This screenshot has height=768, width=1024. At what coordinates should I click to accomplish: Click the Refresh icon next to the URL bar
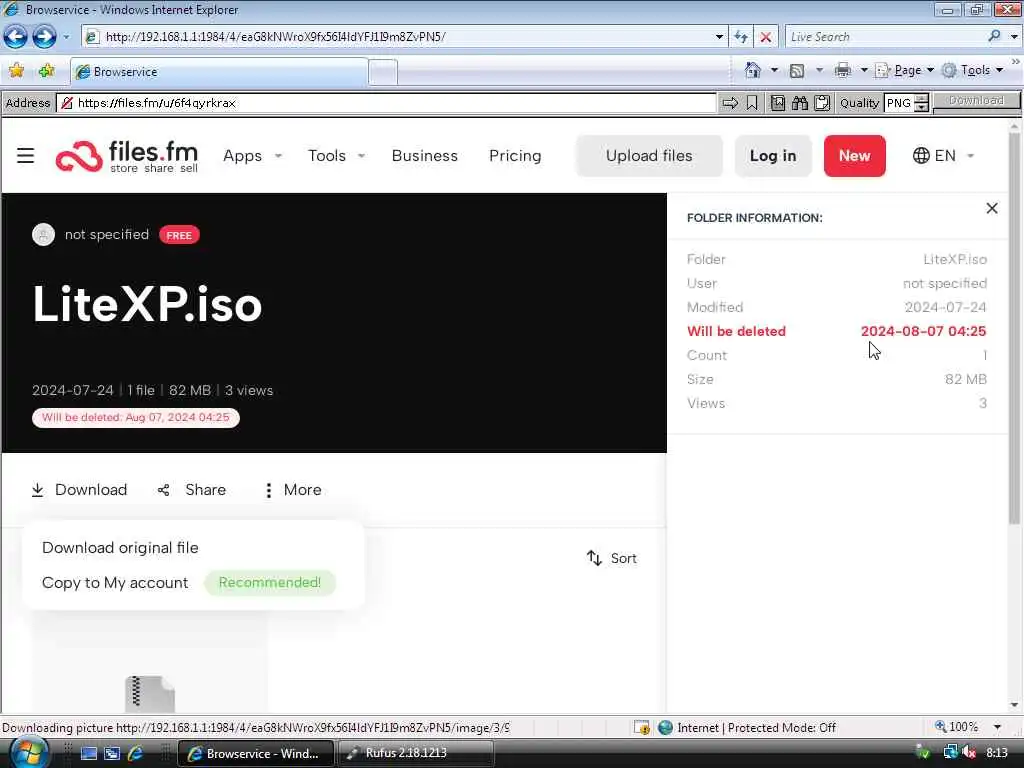tap(741, 37)
